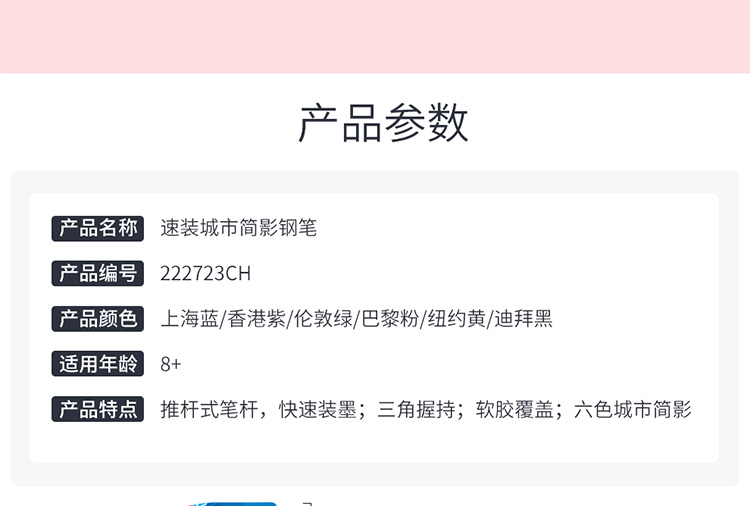The width and height of the screenshot is (750, 506).
Task: Click the 产品参数 heading
Action: [x=383, y=123]
